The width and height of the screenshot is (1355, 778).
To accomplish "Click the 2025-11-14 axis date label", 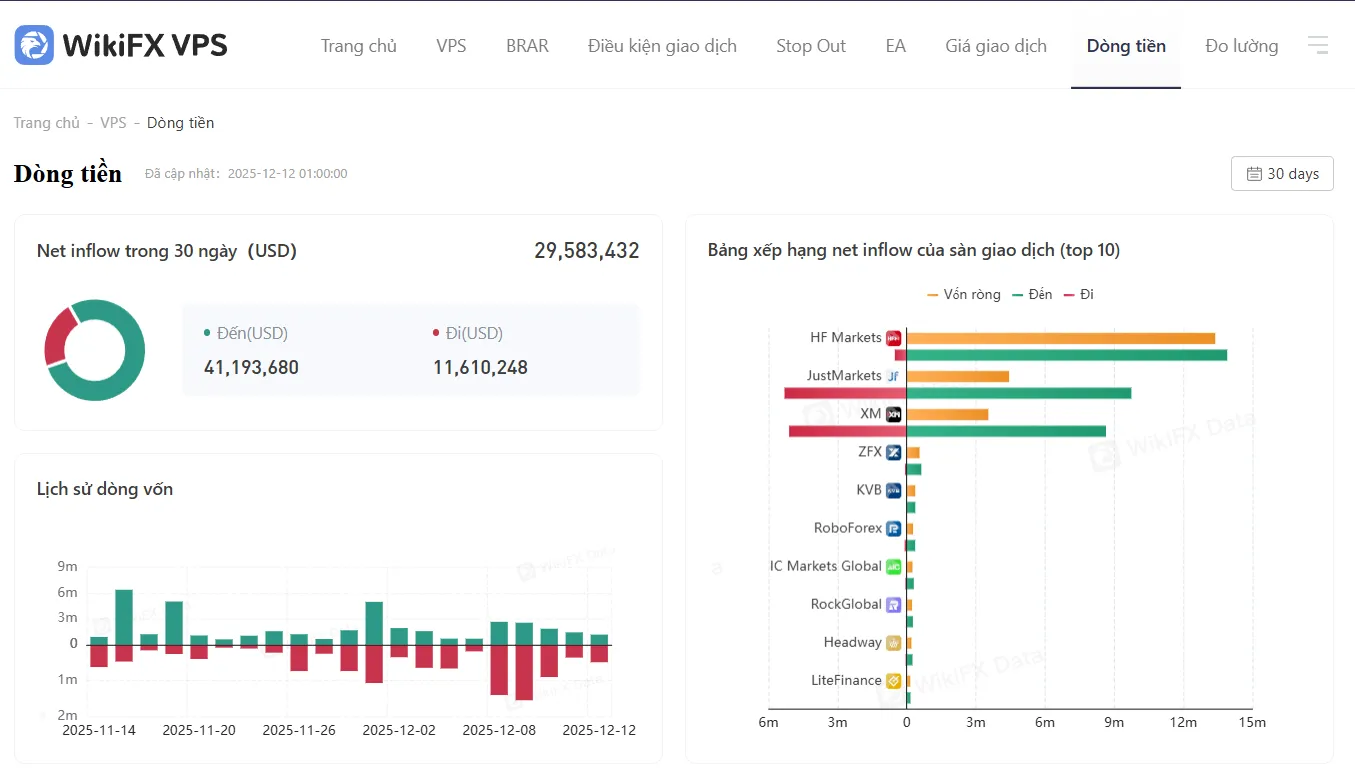I will click(x=99, y=730).
